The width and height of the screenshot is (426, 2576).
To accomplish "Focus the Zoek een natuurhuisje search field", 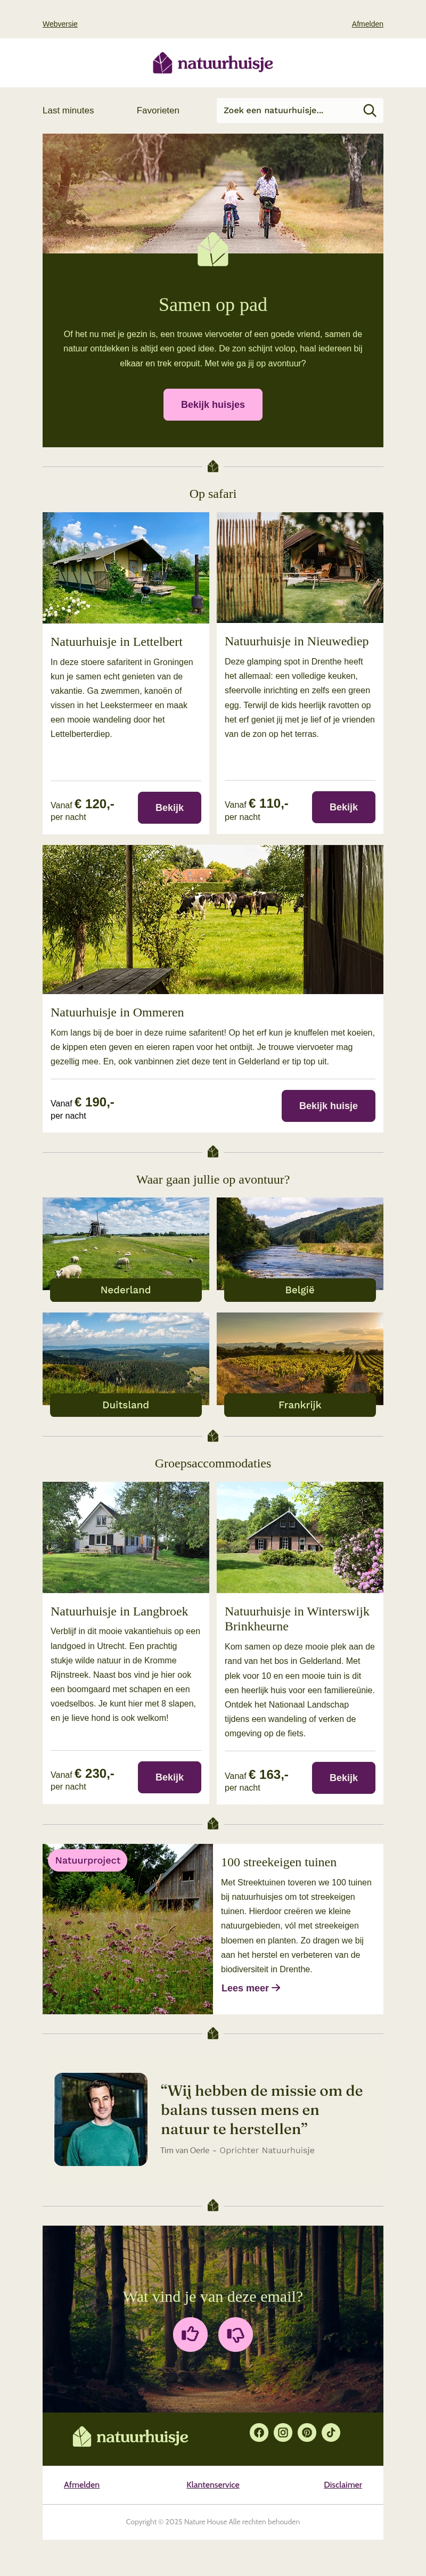I will coord(285,111).
